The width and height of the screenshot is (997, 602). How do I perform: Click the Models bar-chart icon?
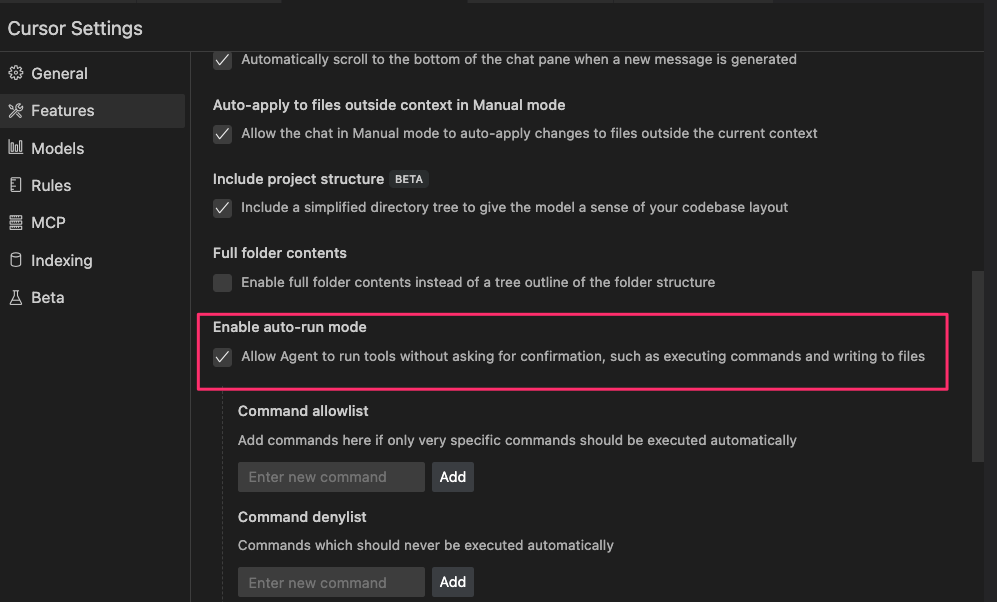pyautogui.click(x=15, y=148)
